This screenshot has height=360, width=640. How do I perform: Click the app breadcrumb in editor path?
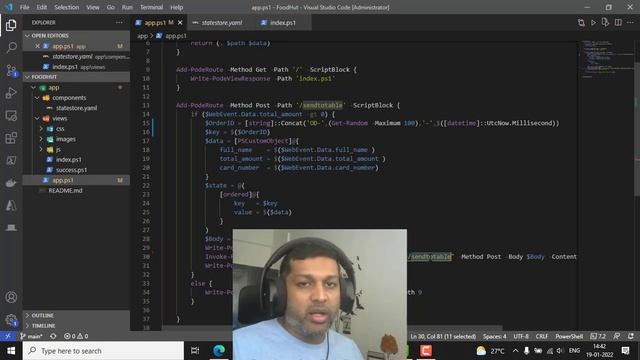[x=142, y=36]
